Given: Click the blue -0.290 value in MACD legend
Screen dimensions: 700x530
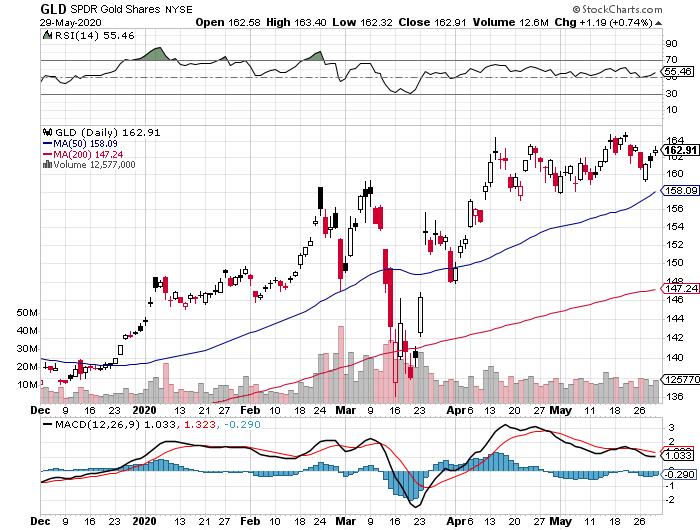Looking at the screenshot, I should pyautogui.click(x=242, y=425).
